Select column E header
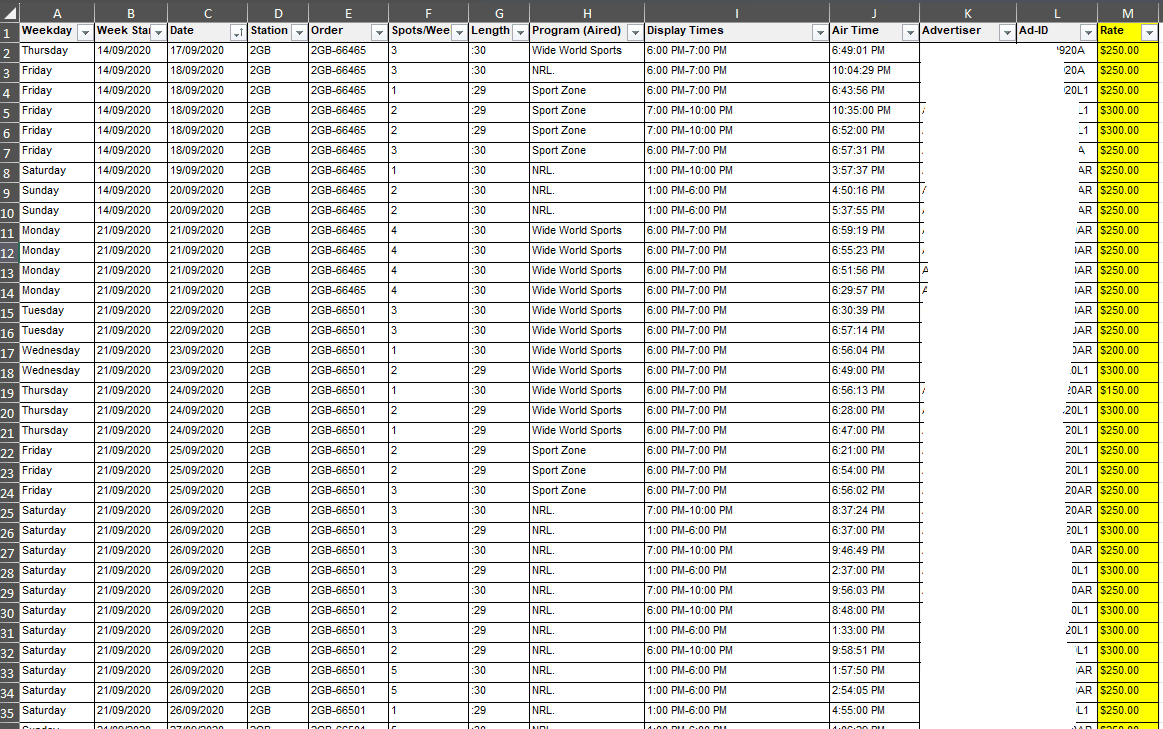Viewport: 1163px width, 729px height. (x=348, y=13)
